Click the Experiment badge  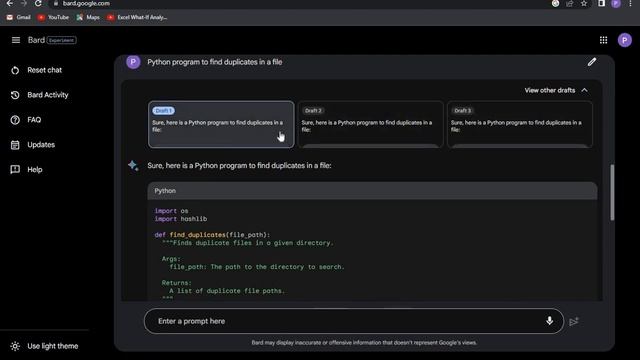tap(62, 40)
